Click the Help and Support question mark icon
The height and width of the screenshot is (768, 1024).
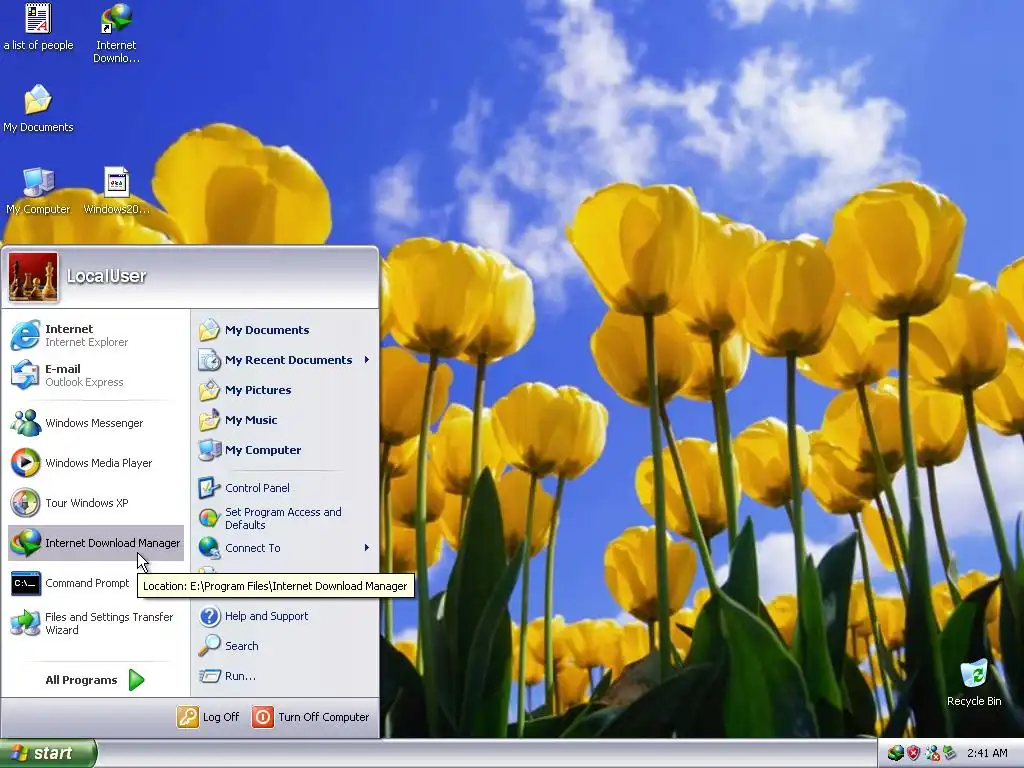click(209, 616)
